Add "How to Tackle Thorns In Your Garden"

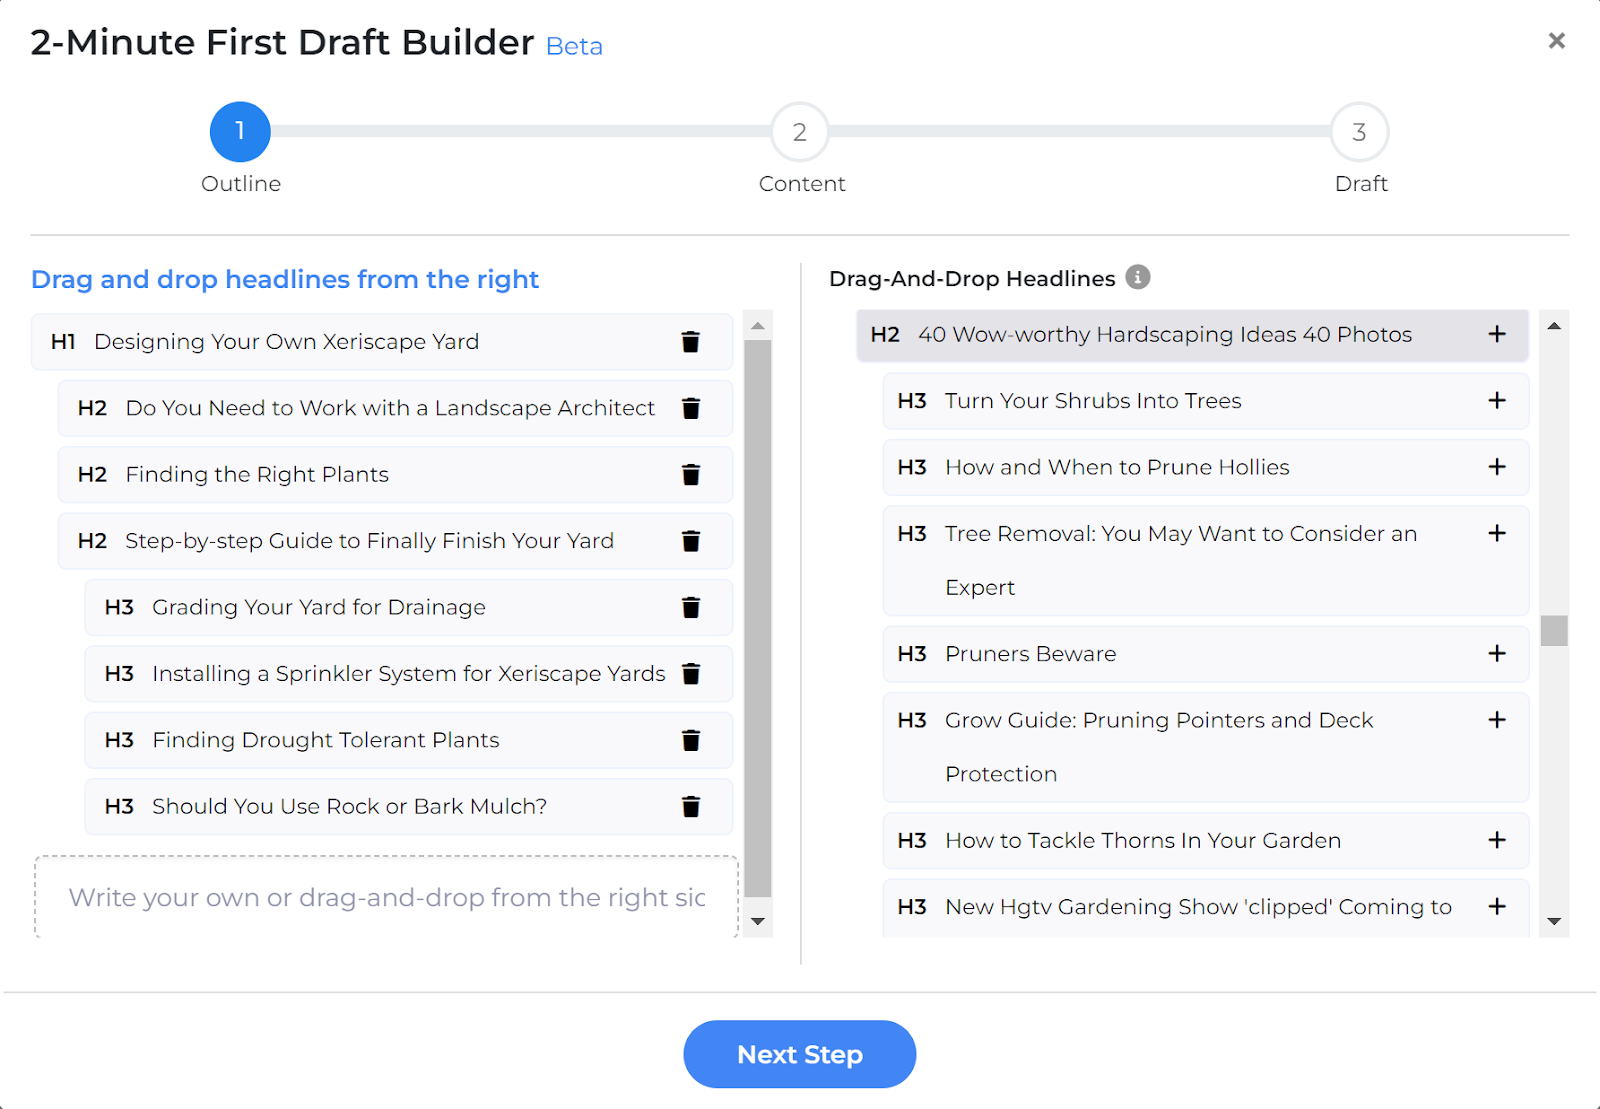pos(1497,840)
